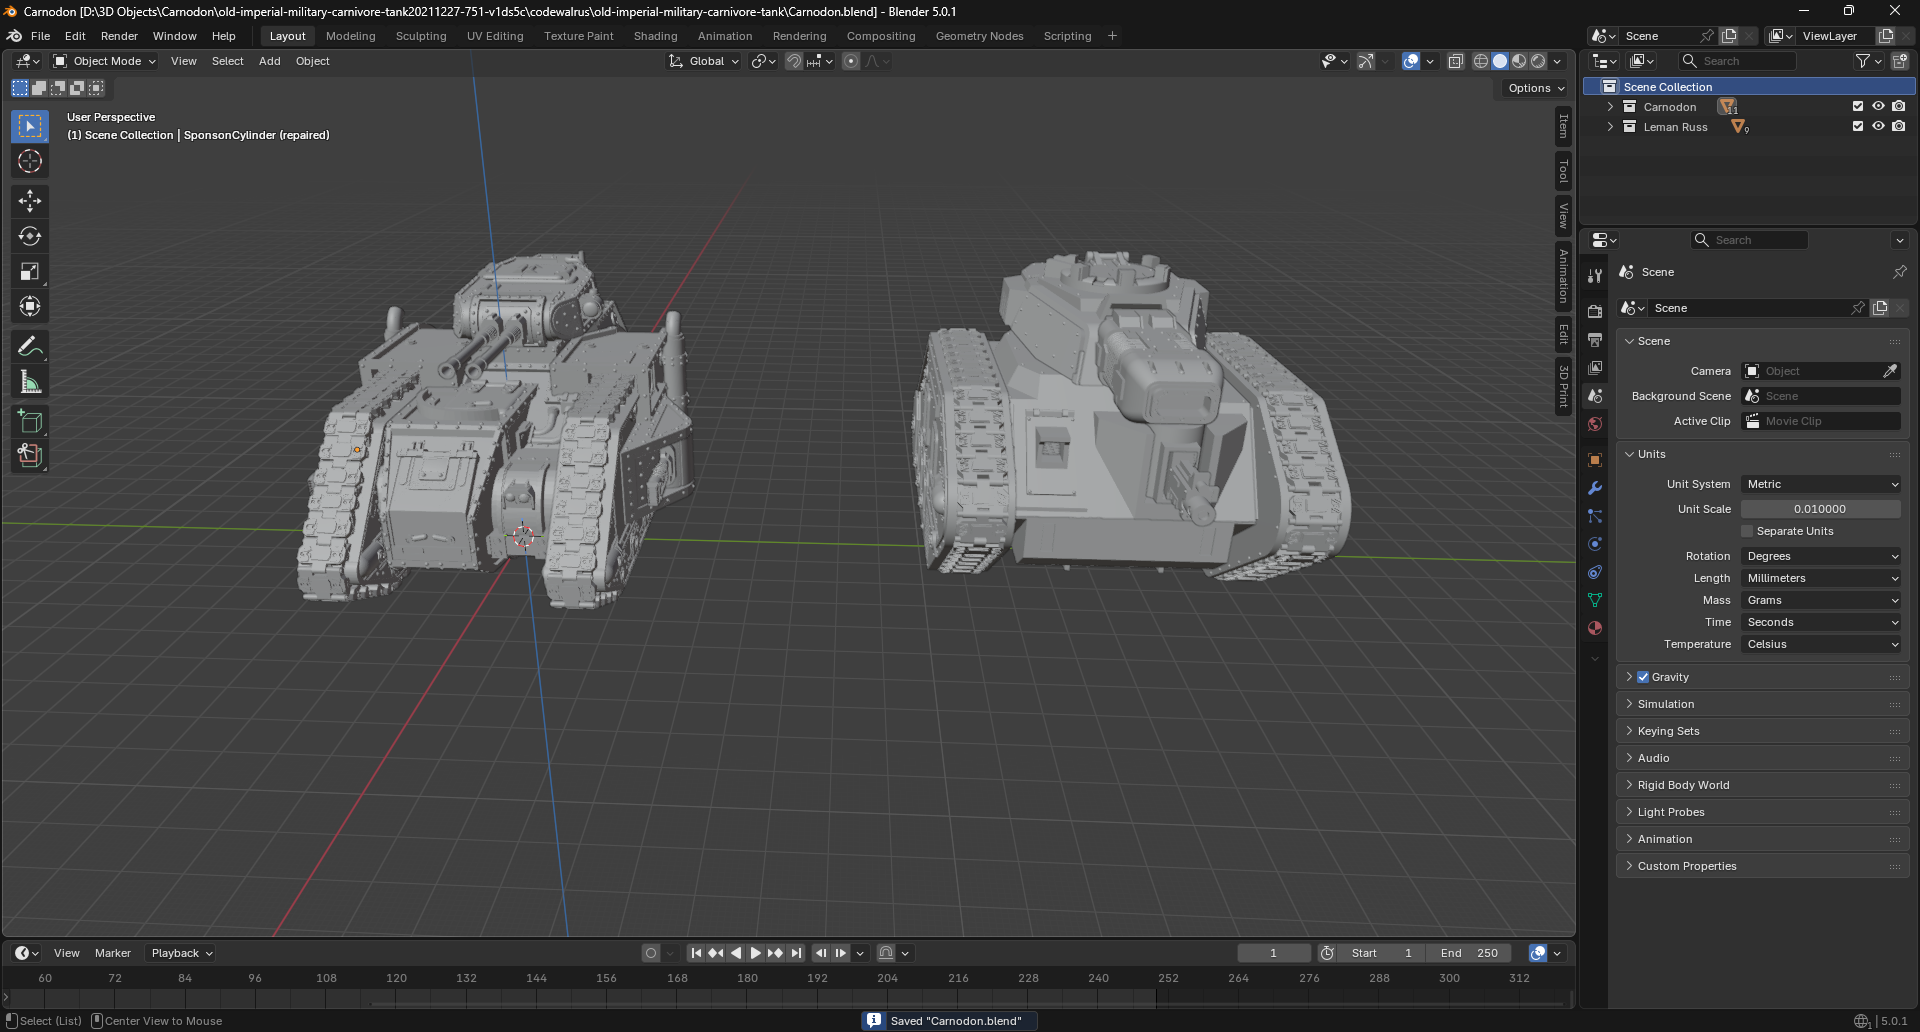Viewport: 1920px width, 1032px height.
Task: Uncheck the Gravity checkbox
Action: pos(1643,677)
